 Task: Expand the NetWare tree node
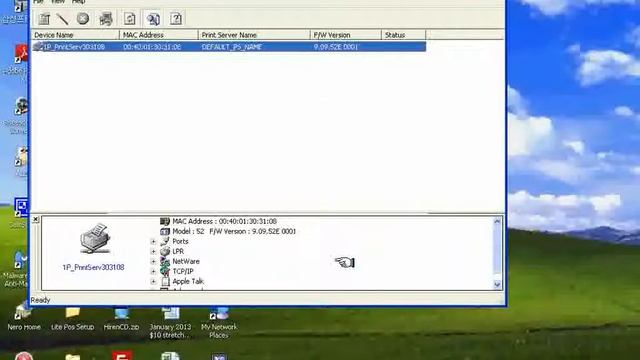point(153,262)
